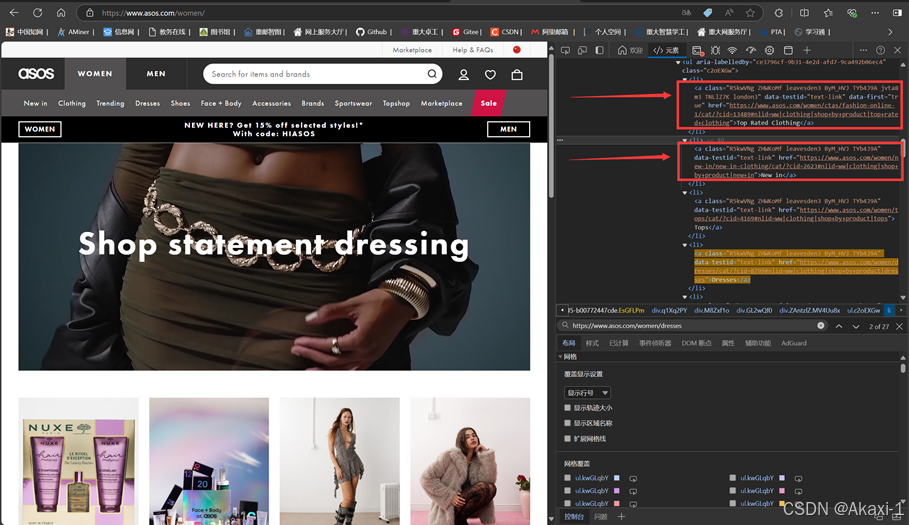Click the read aloud icon in address bar

pos(729,12)
